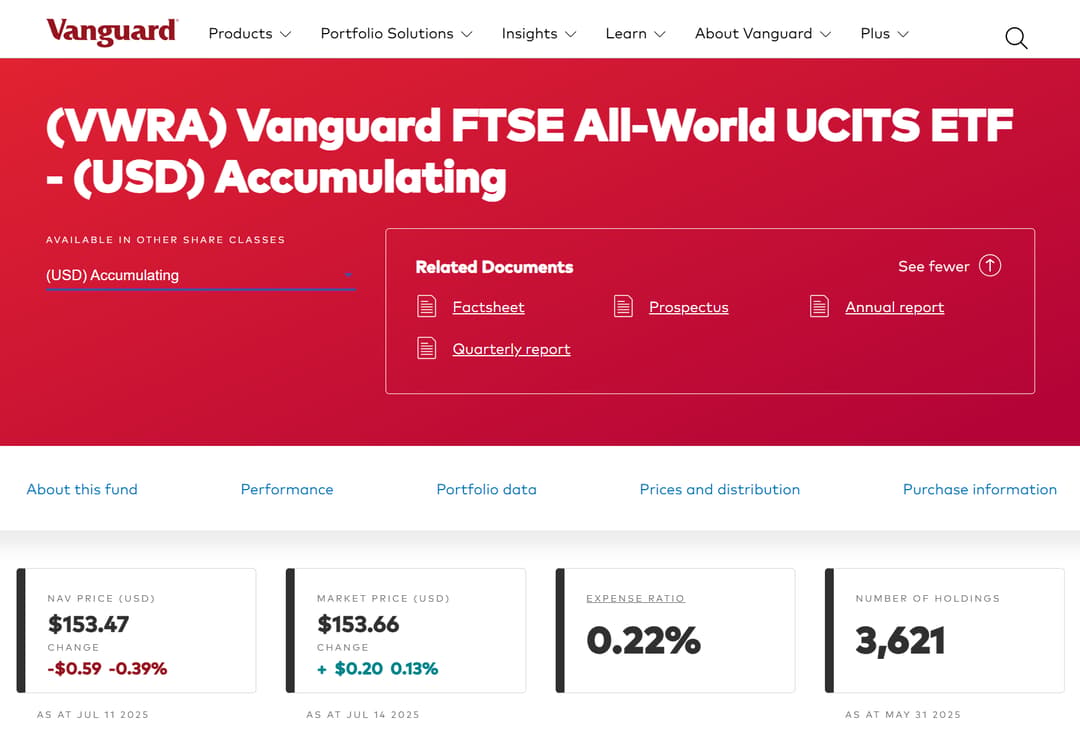The image size is (1080, 735).
Task: Click the Vanguard logo
Action: [x=112, y=32]
